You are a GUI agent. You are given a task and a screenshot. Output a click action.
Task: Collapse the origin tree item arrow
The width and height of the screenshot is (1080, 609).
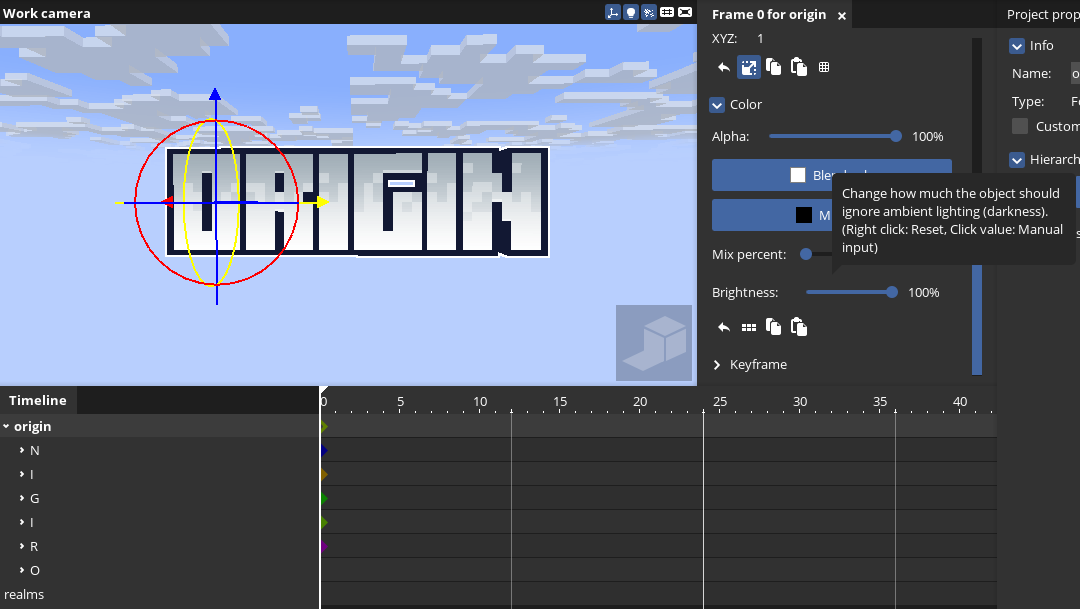click(6, 426)
